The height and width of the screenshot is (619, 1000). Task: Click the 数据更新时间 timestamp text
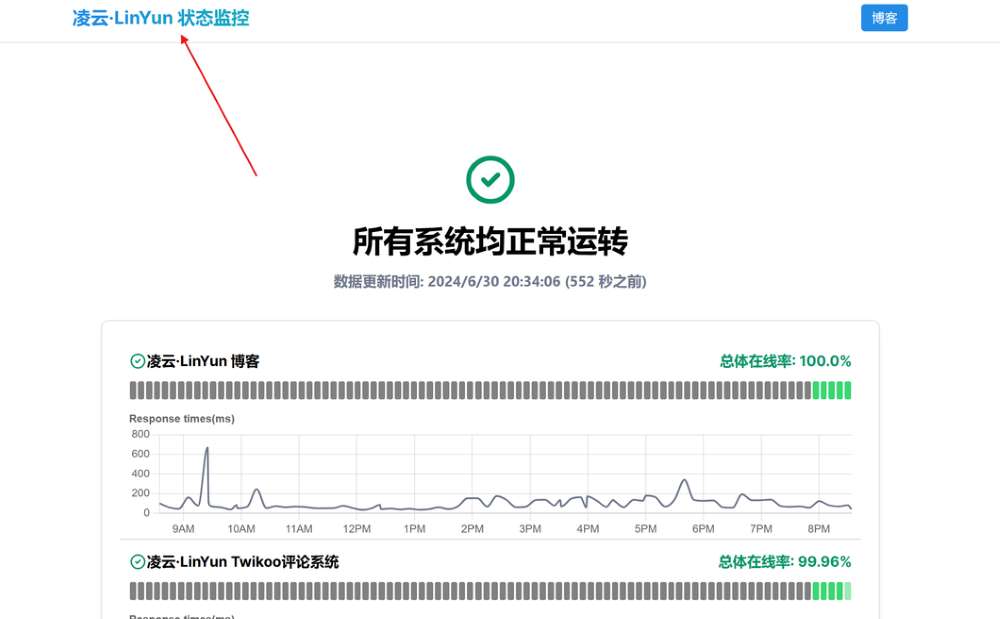(490, 282)
